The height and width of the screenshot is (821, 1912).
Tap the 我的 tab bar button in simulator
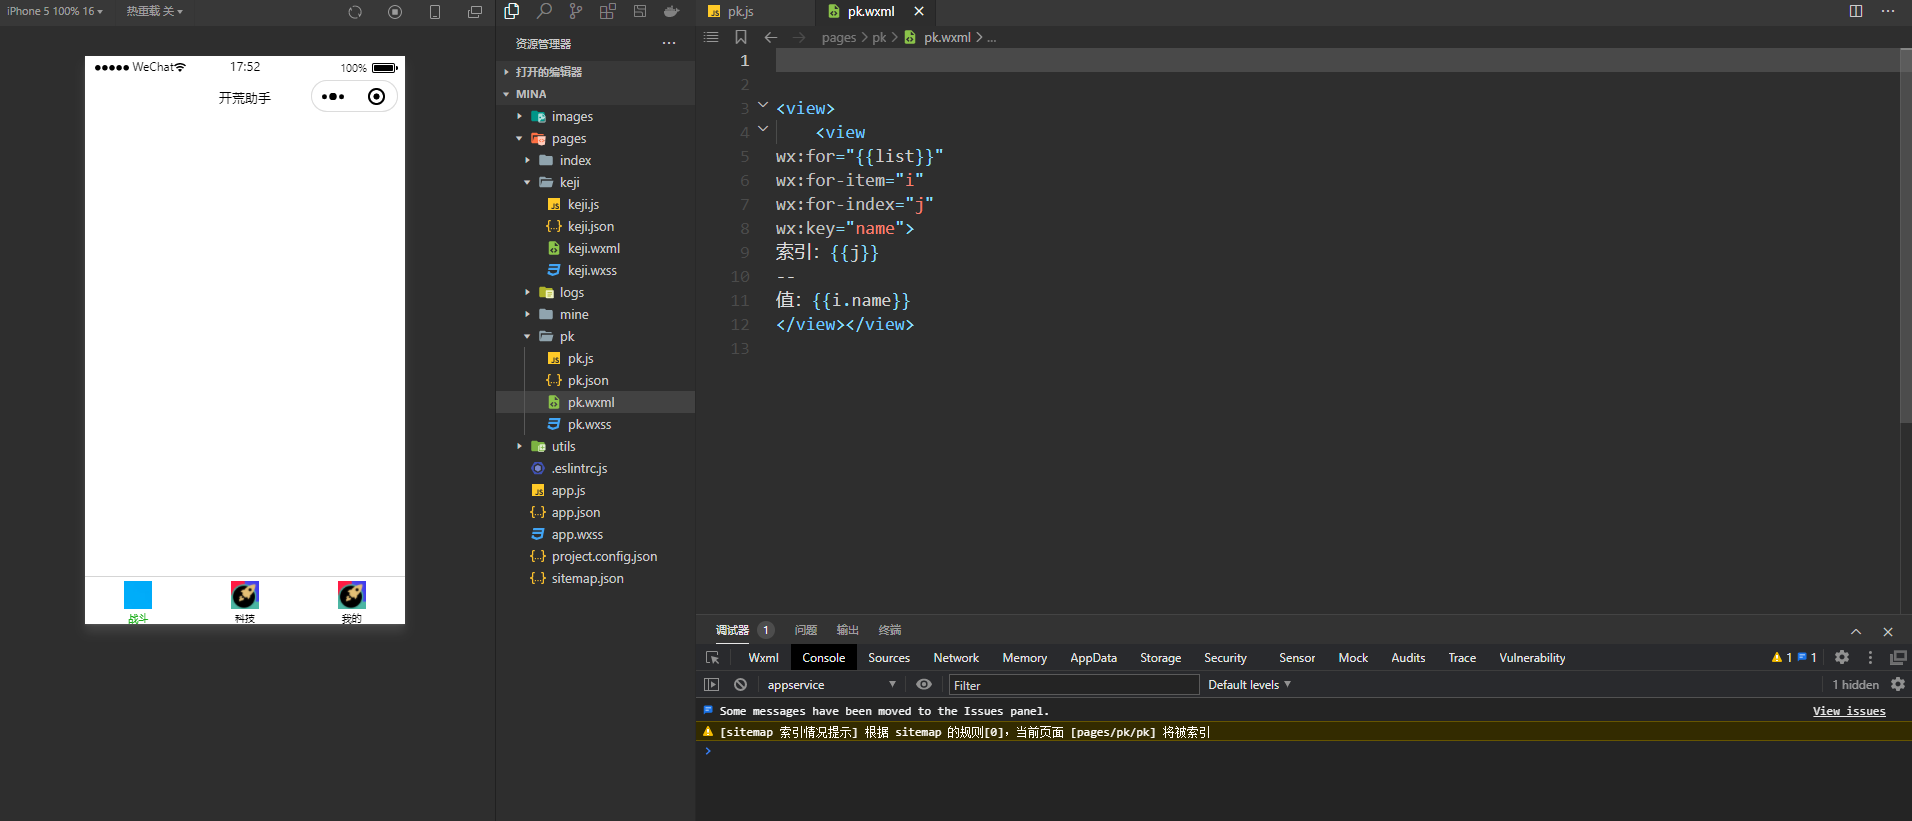point(351,601)
